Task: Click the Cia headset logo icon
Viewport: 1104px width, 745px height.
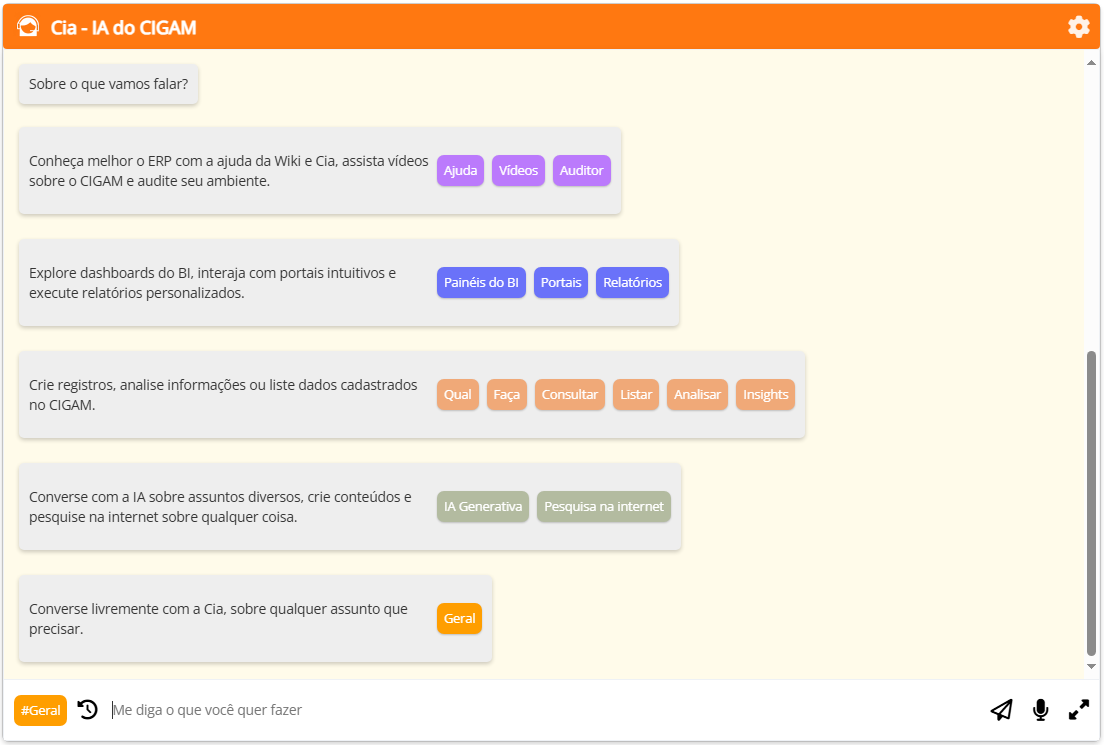Action: 28,27
